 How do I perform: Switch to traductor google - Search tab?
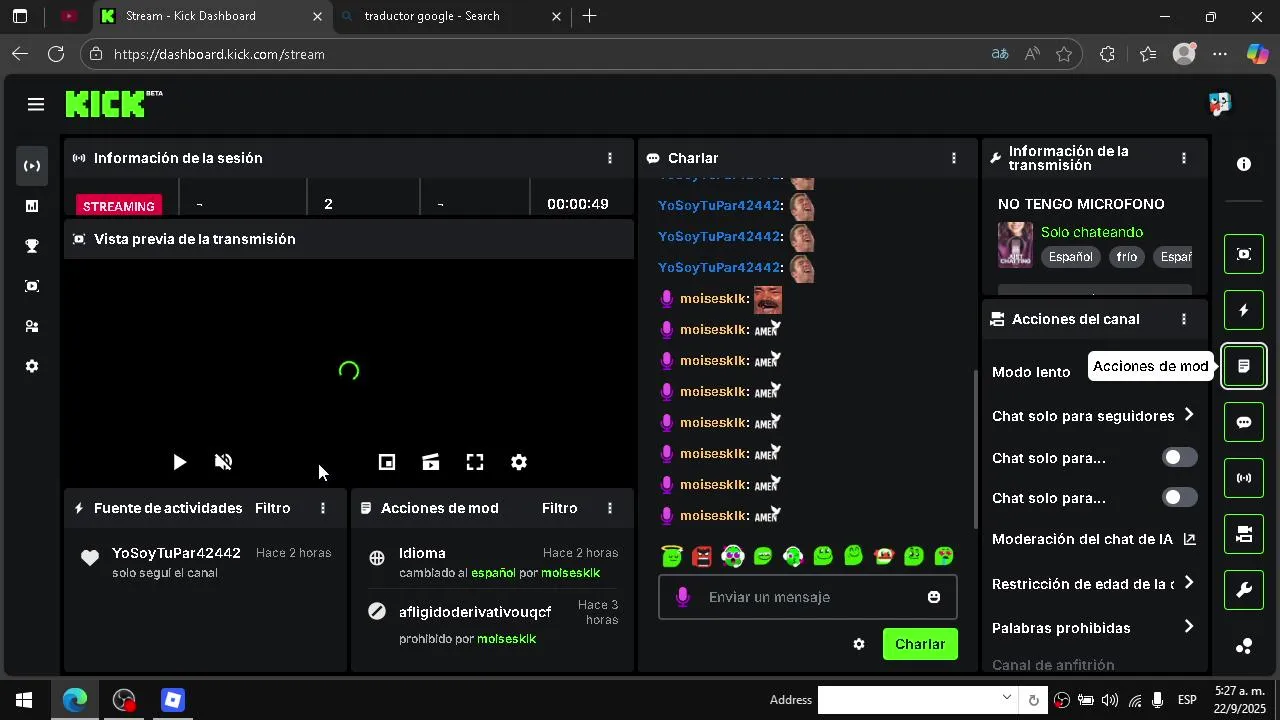(x=450, y=16)
